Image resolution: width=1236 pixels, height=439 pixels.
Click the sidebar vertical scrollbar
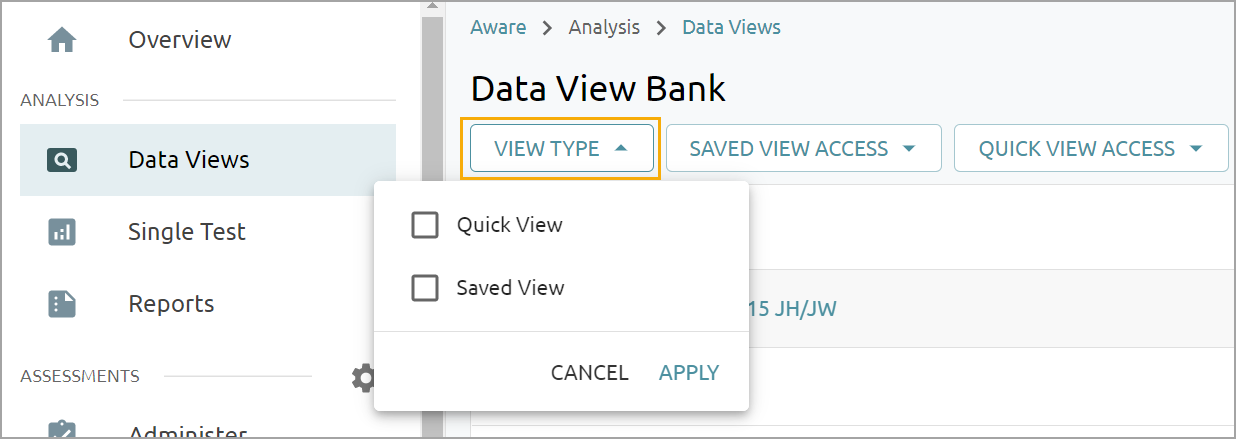(432, 220)
